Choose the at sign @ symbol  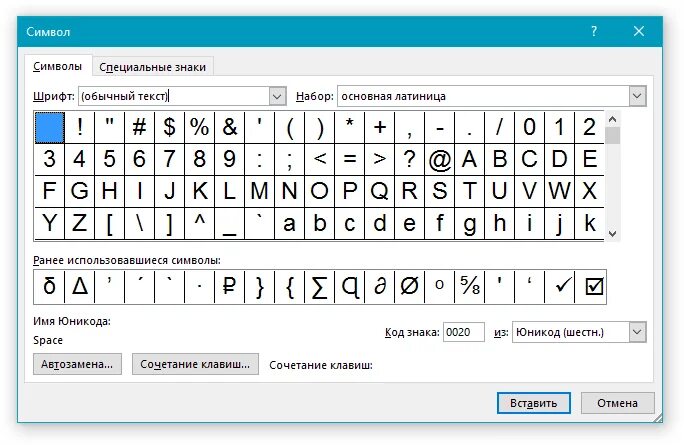(440, 159)
